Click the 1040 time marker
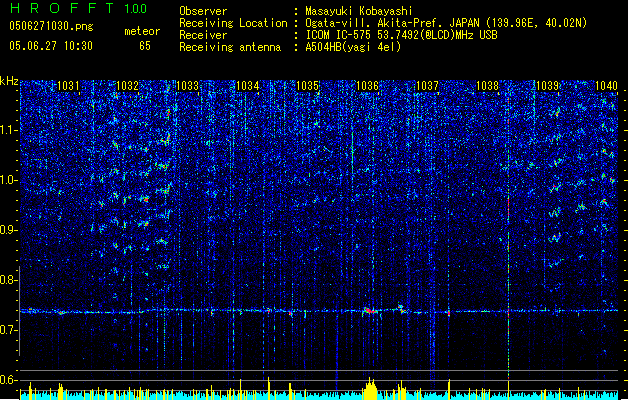629x400 pixels. (x=606, y=85)
